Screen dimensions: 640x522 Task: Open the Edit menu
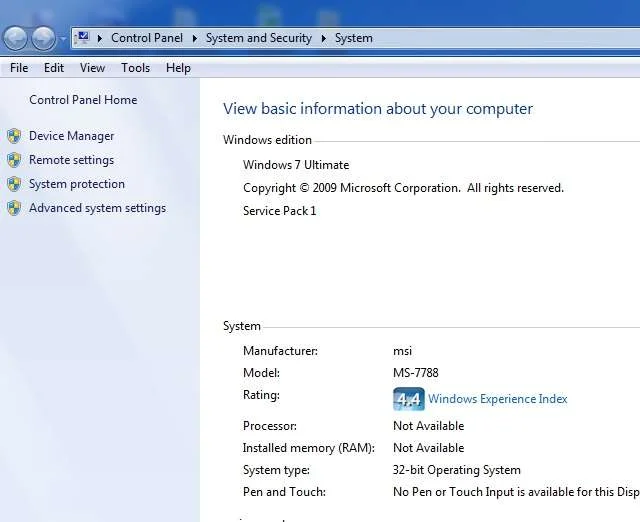54,68
